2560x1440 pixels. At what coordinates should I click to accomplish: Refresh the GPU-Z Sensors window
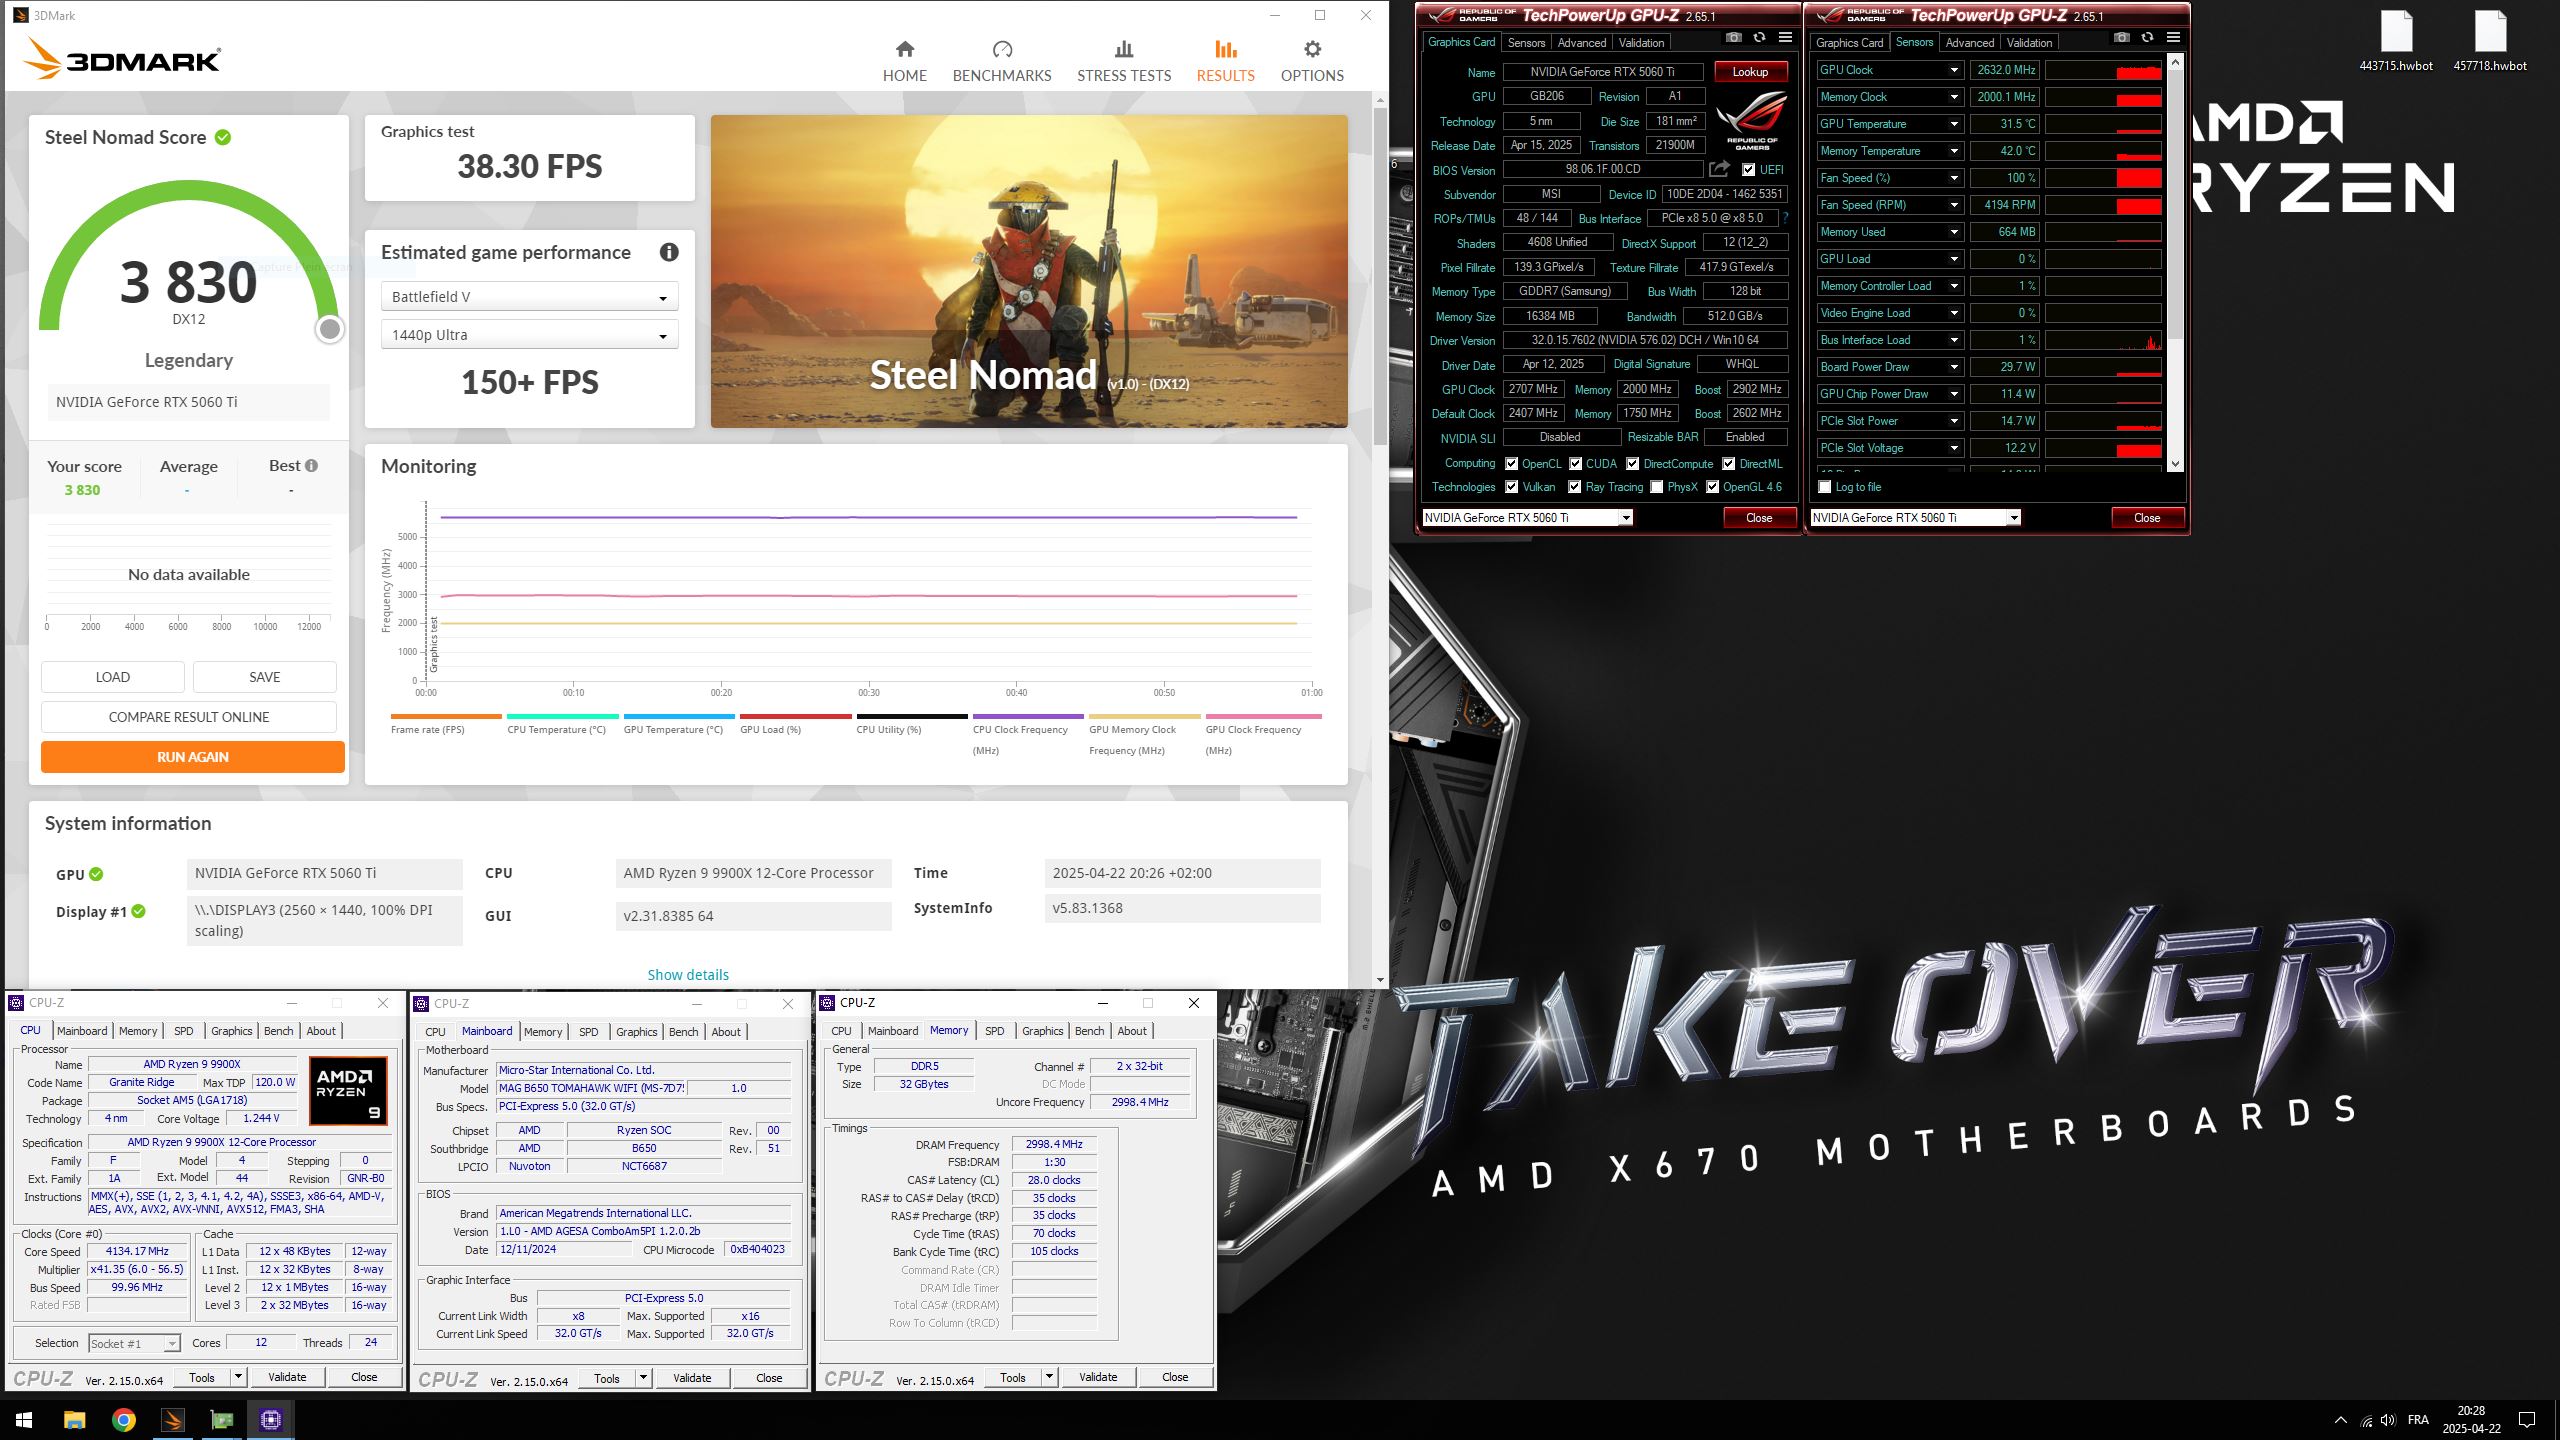tap(2147, 37)
